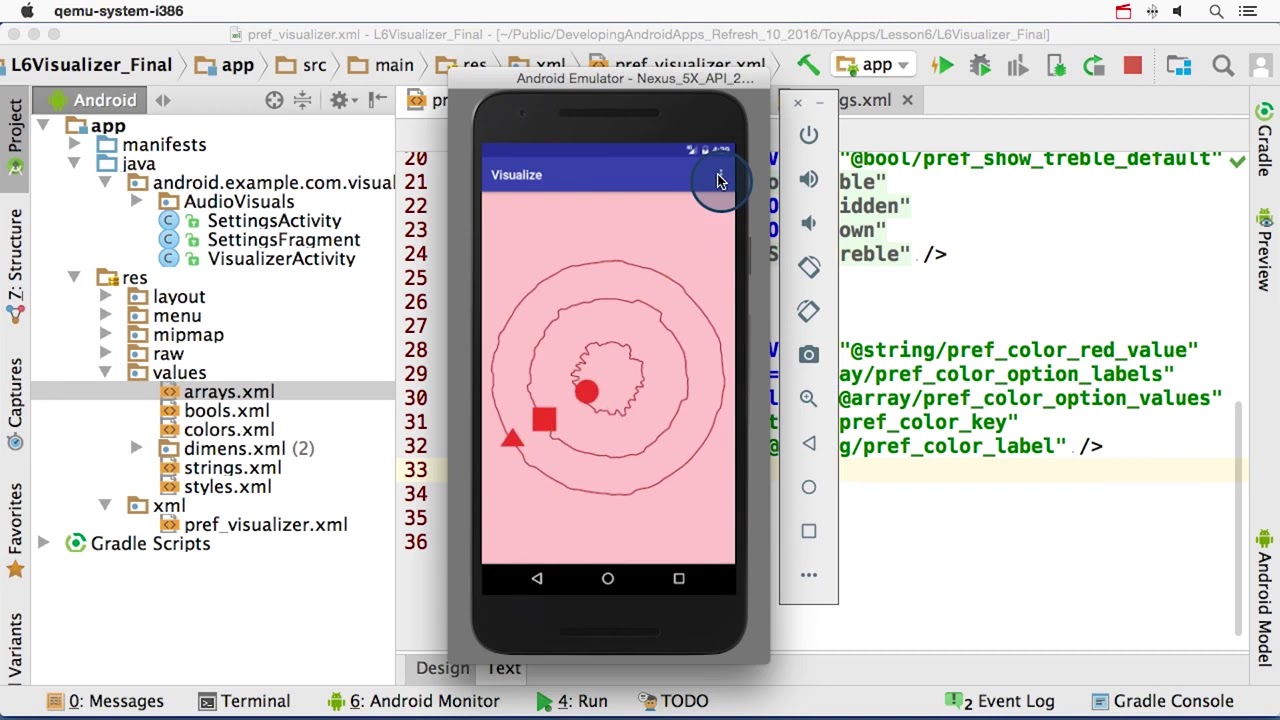Click the Search Everywhere magnifier icon

coord(1222,66)
